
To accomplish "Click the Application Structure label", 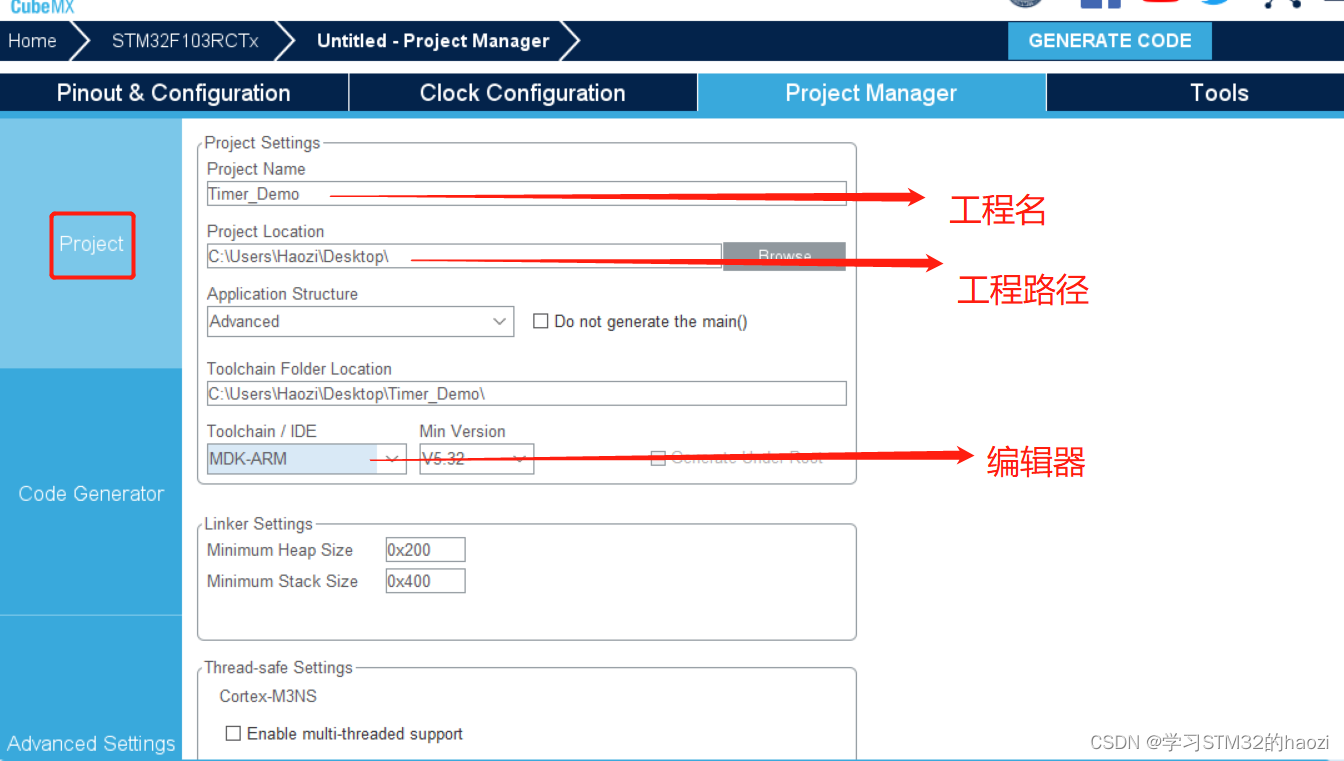I will click(282, 294).
